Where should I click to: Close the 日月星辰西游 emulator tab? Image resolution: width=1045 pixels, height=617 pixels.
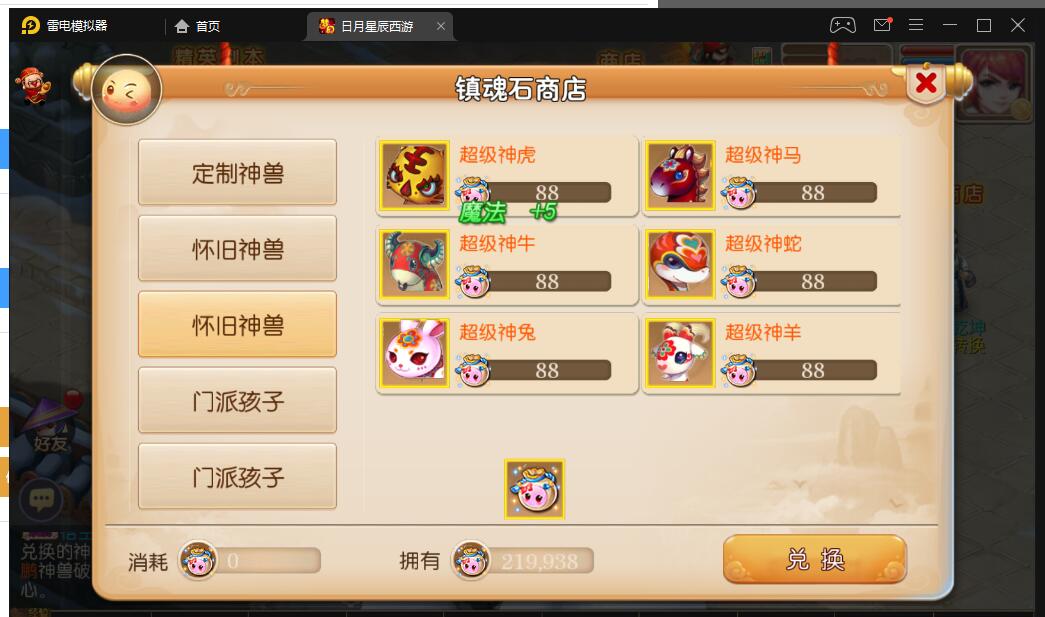[441, 26]
